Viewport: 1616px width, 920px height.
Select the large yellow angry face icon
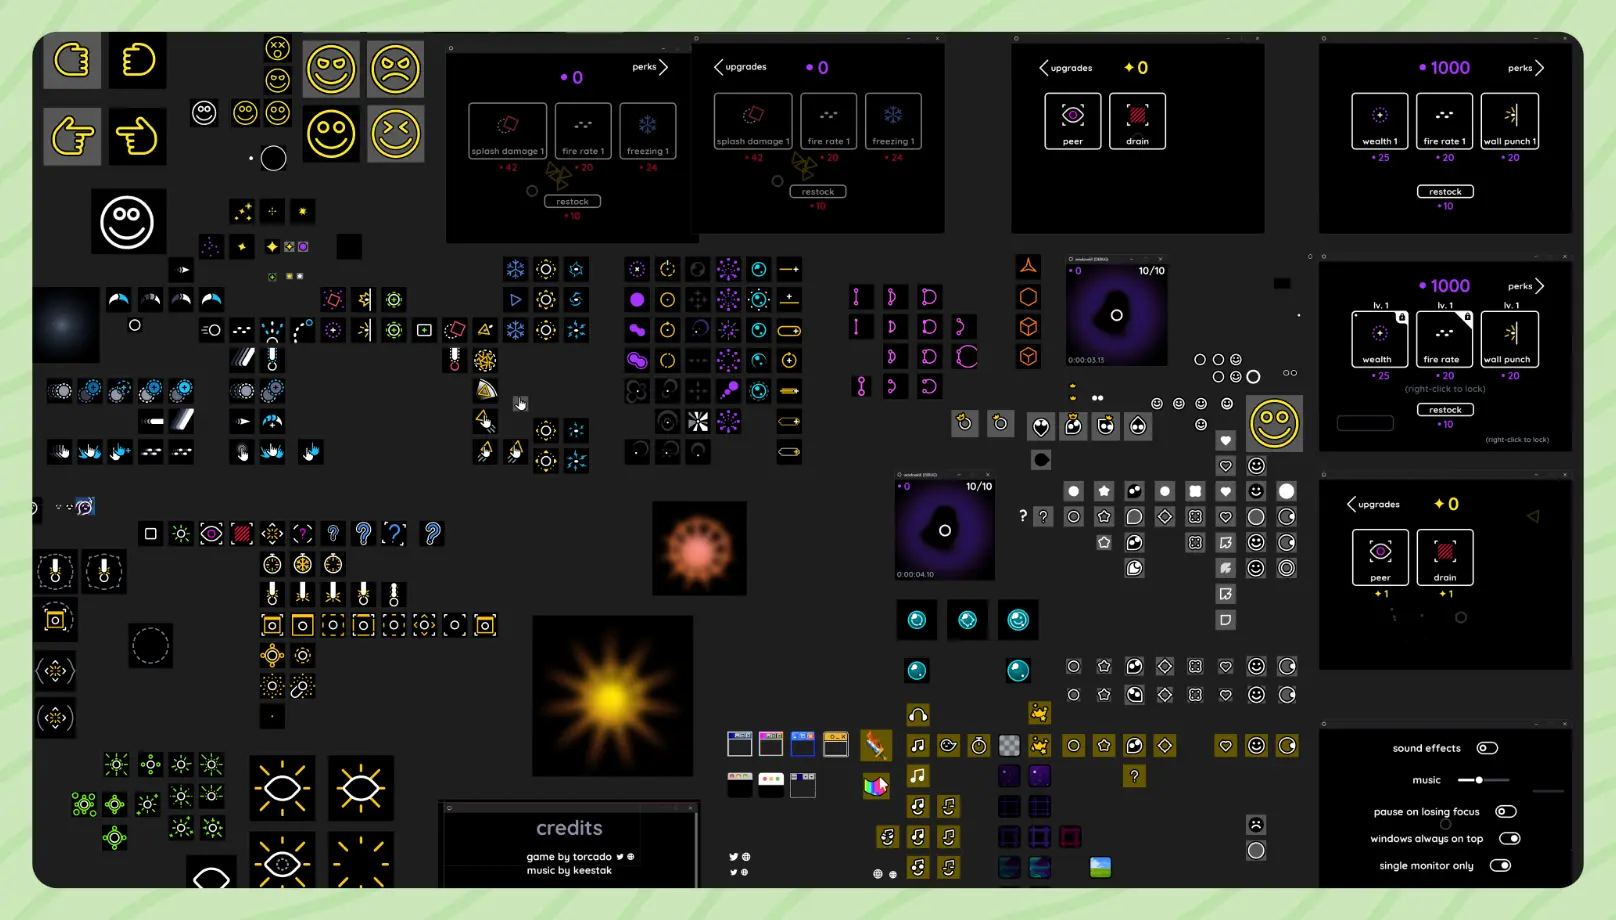point(395,69)
